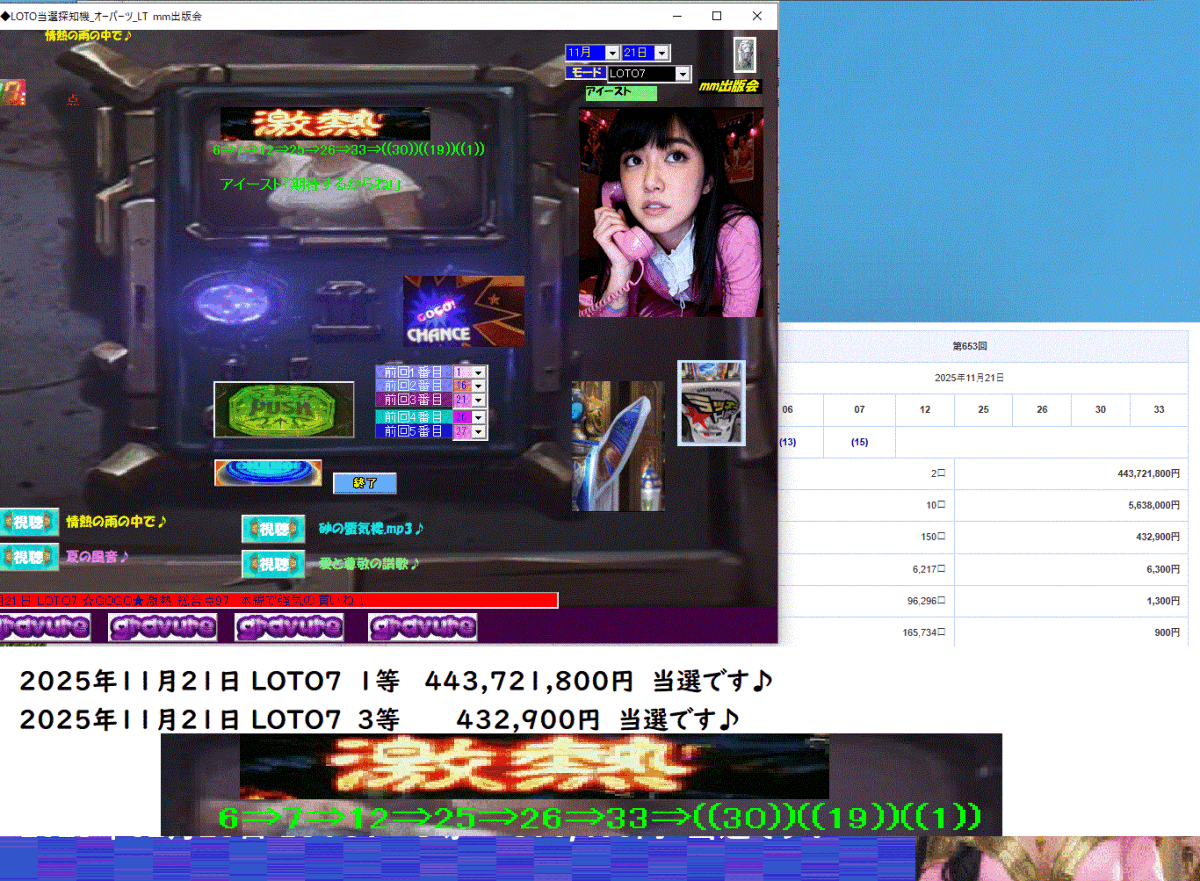Click the mascot emblem thumbnail image
Screen dimensions: 1200x881
[711, 403]
